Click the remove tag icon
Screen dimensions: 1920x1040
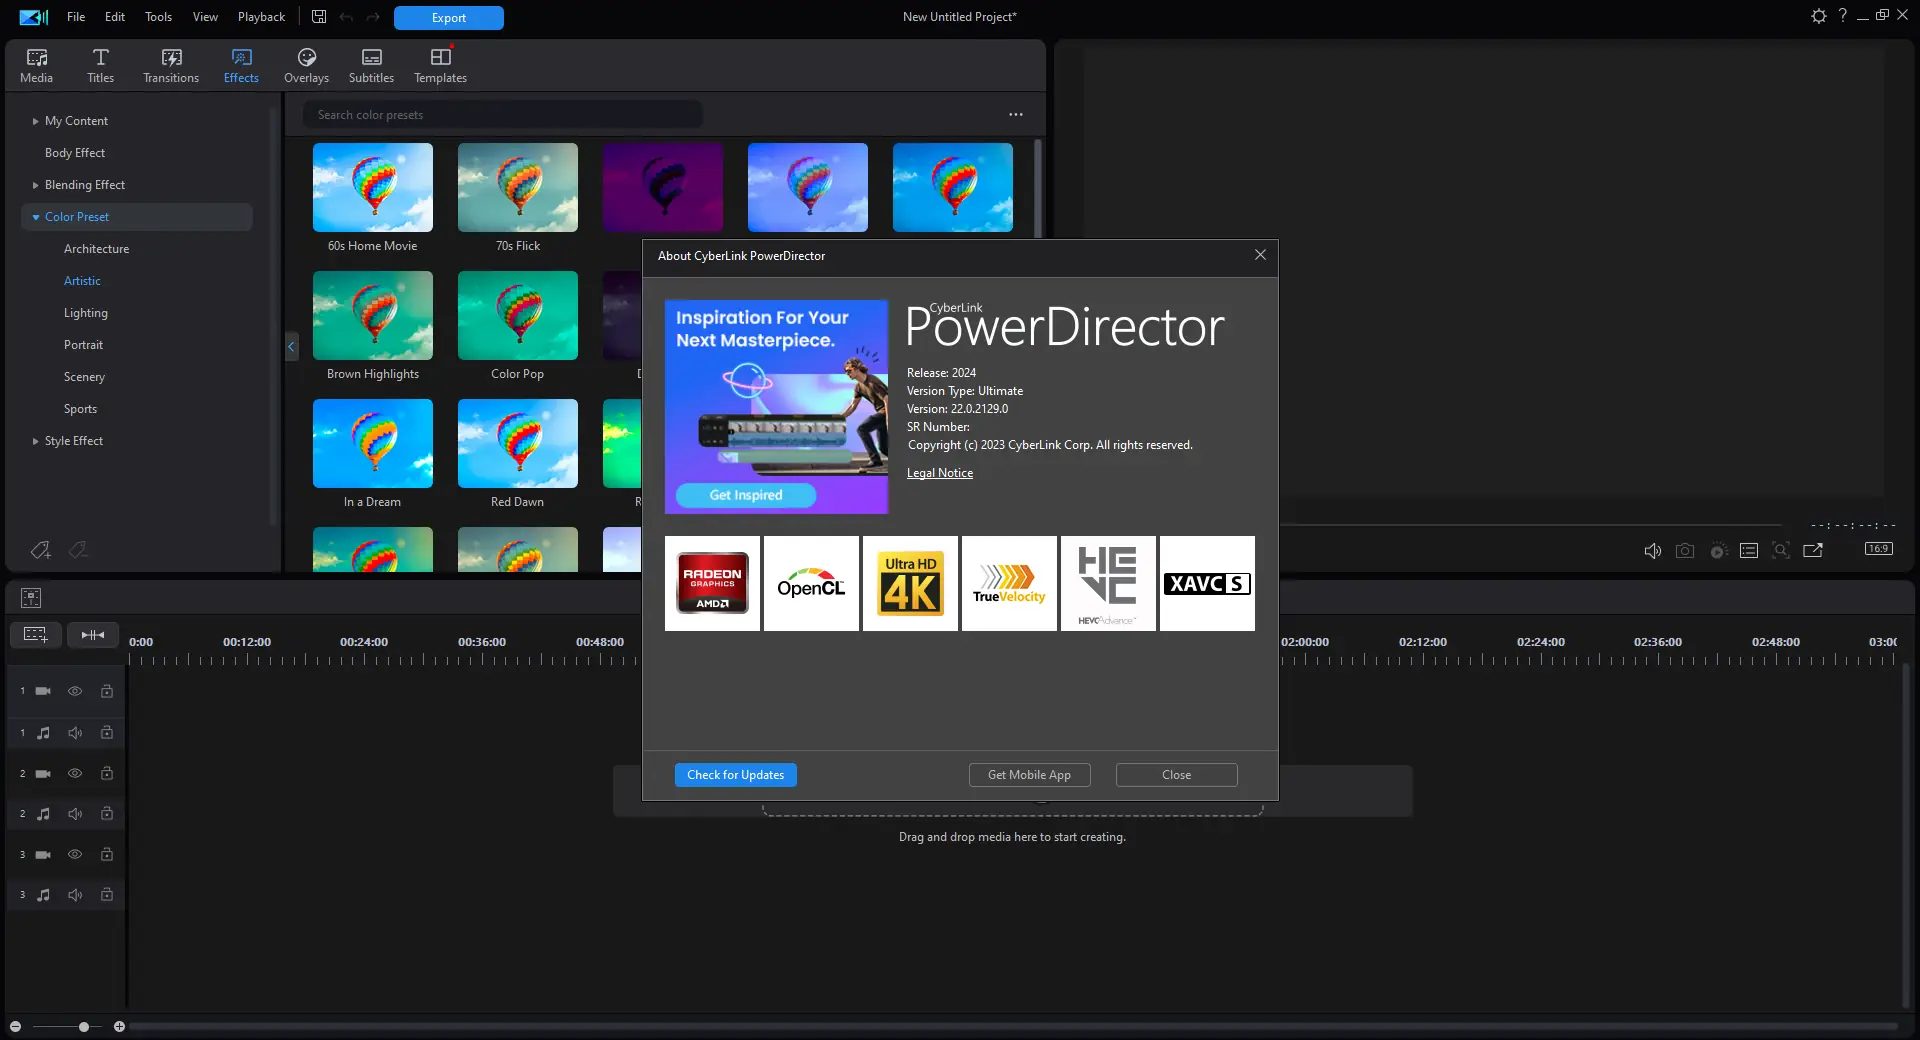(78, 549)
